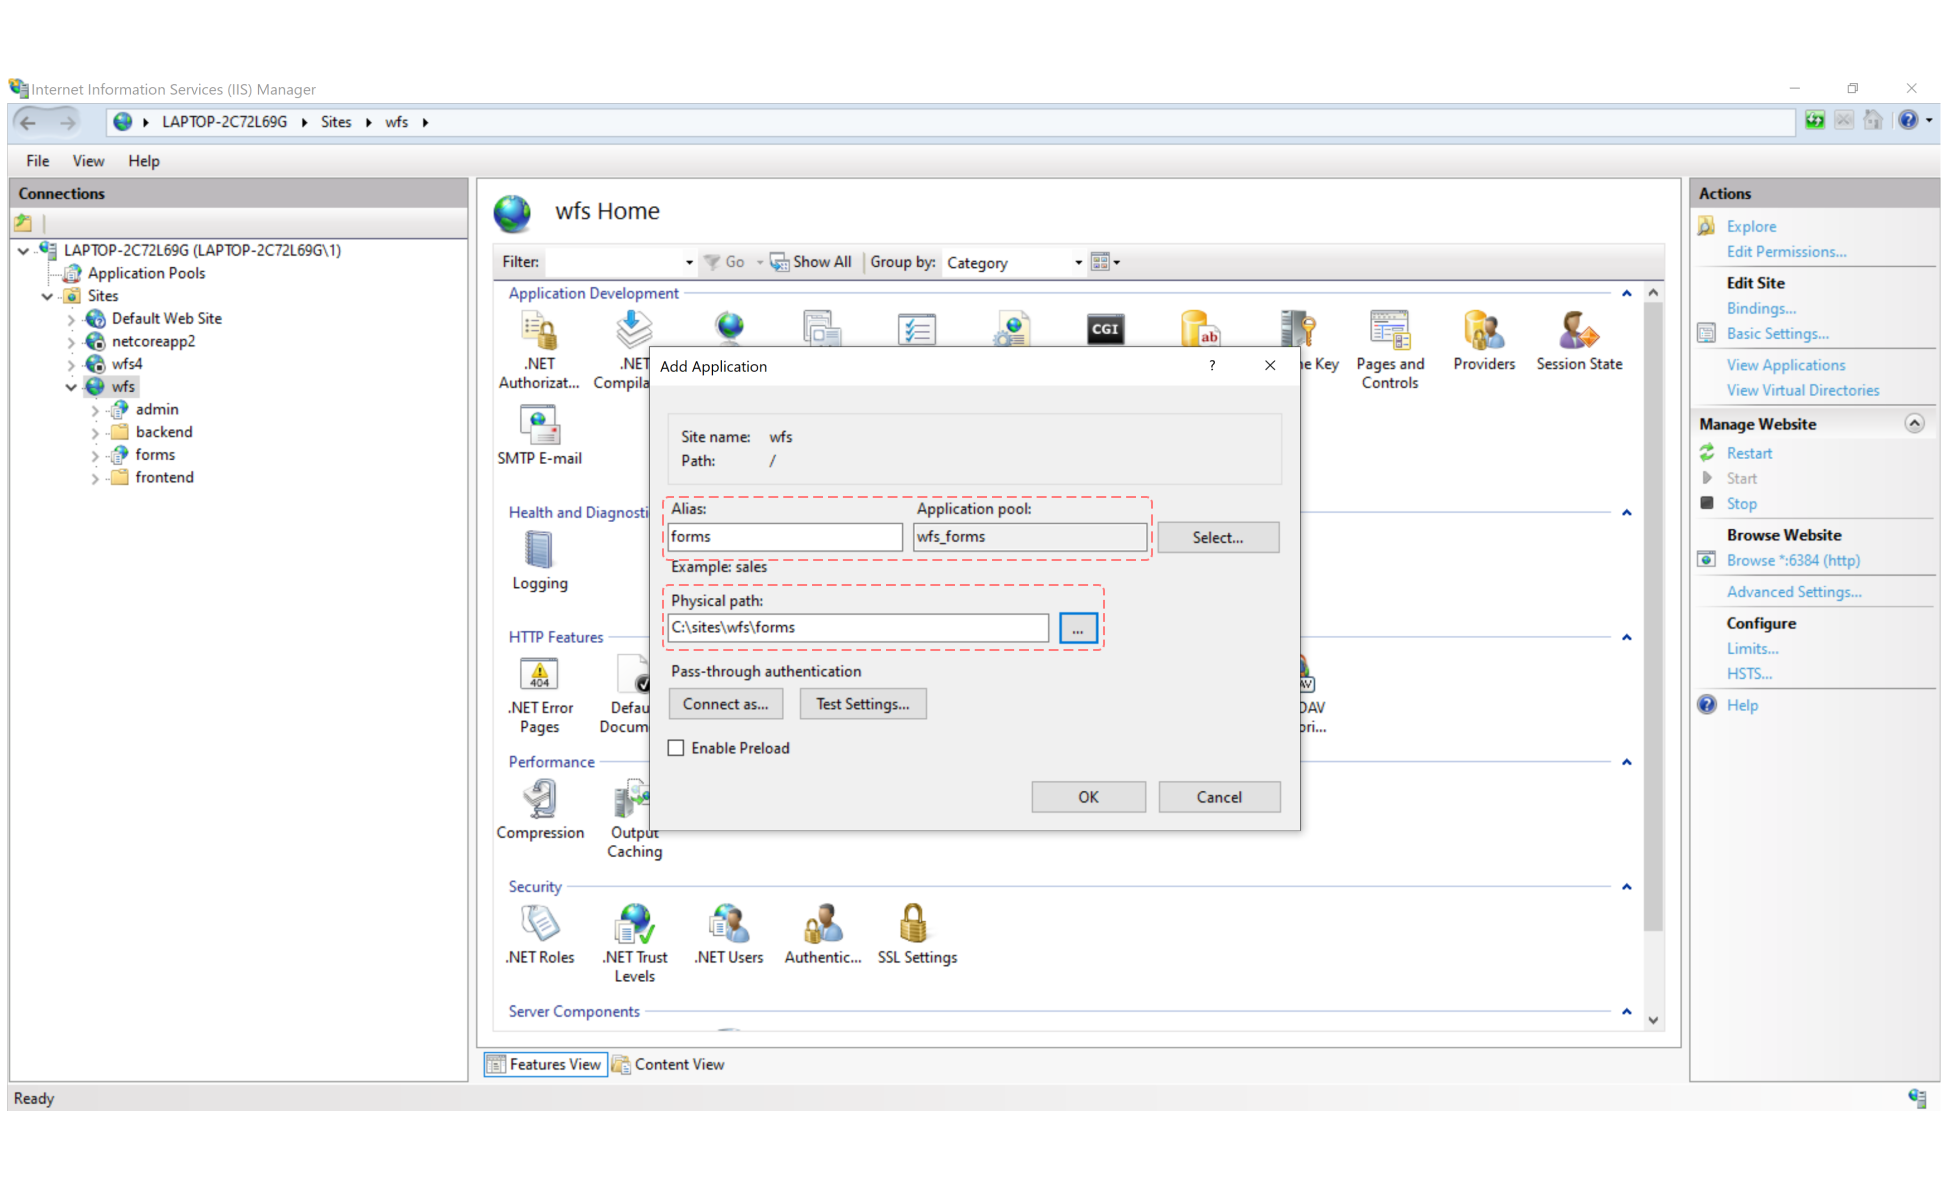1948x1185 pixels.
Task: Open the Authentication feature icon
Action: tap(822, 934)
